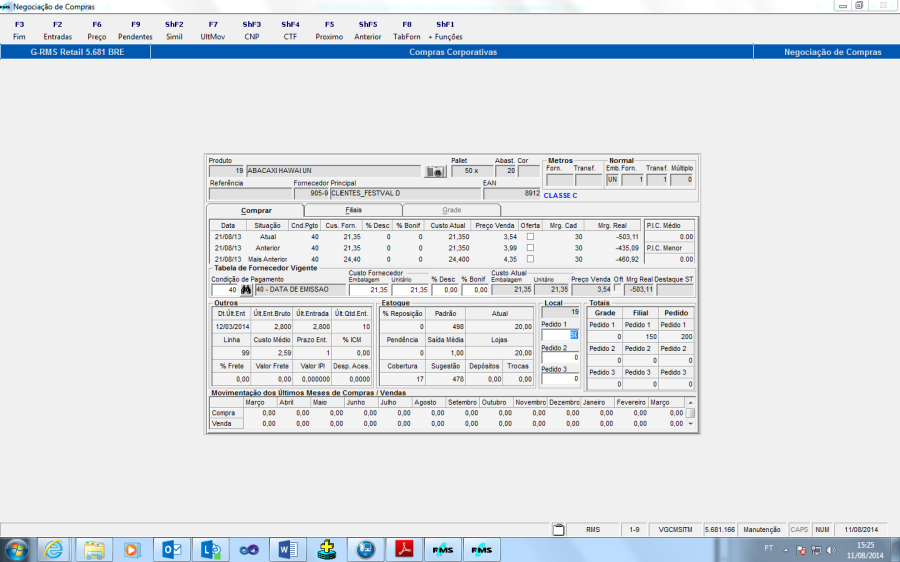This screenshot has height=562, width=900.
Task: Switch to the Grade tab
Action: 452,210
